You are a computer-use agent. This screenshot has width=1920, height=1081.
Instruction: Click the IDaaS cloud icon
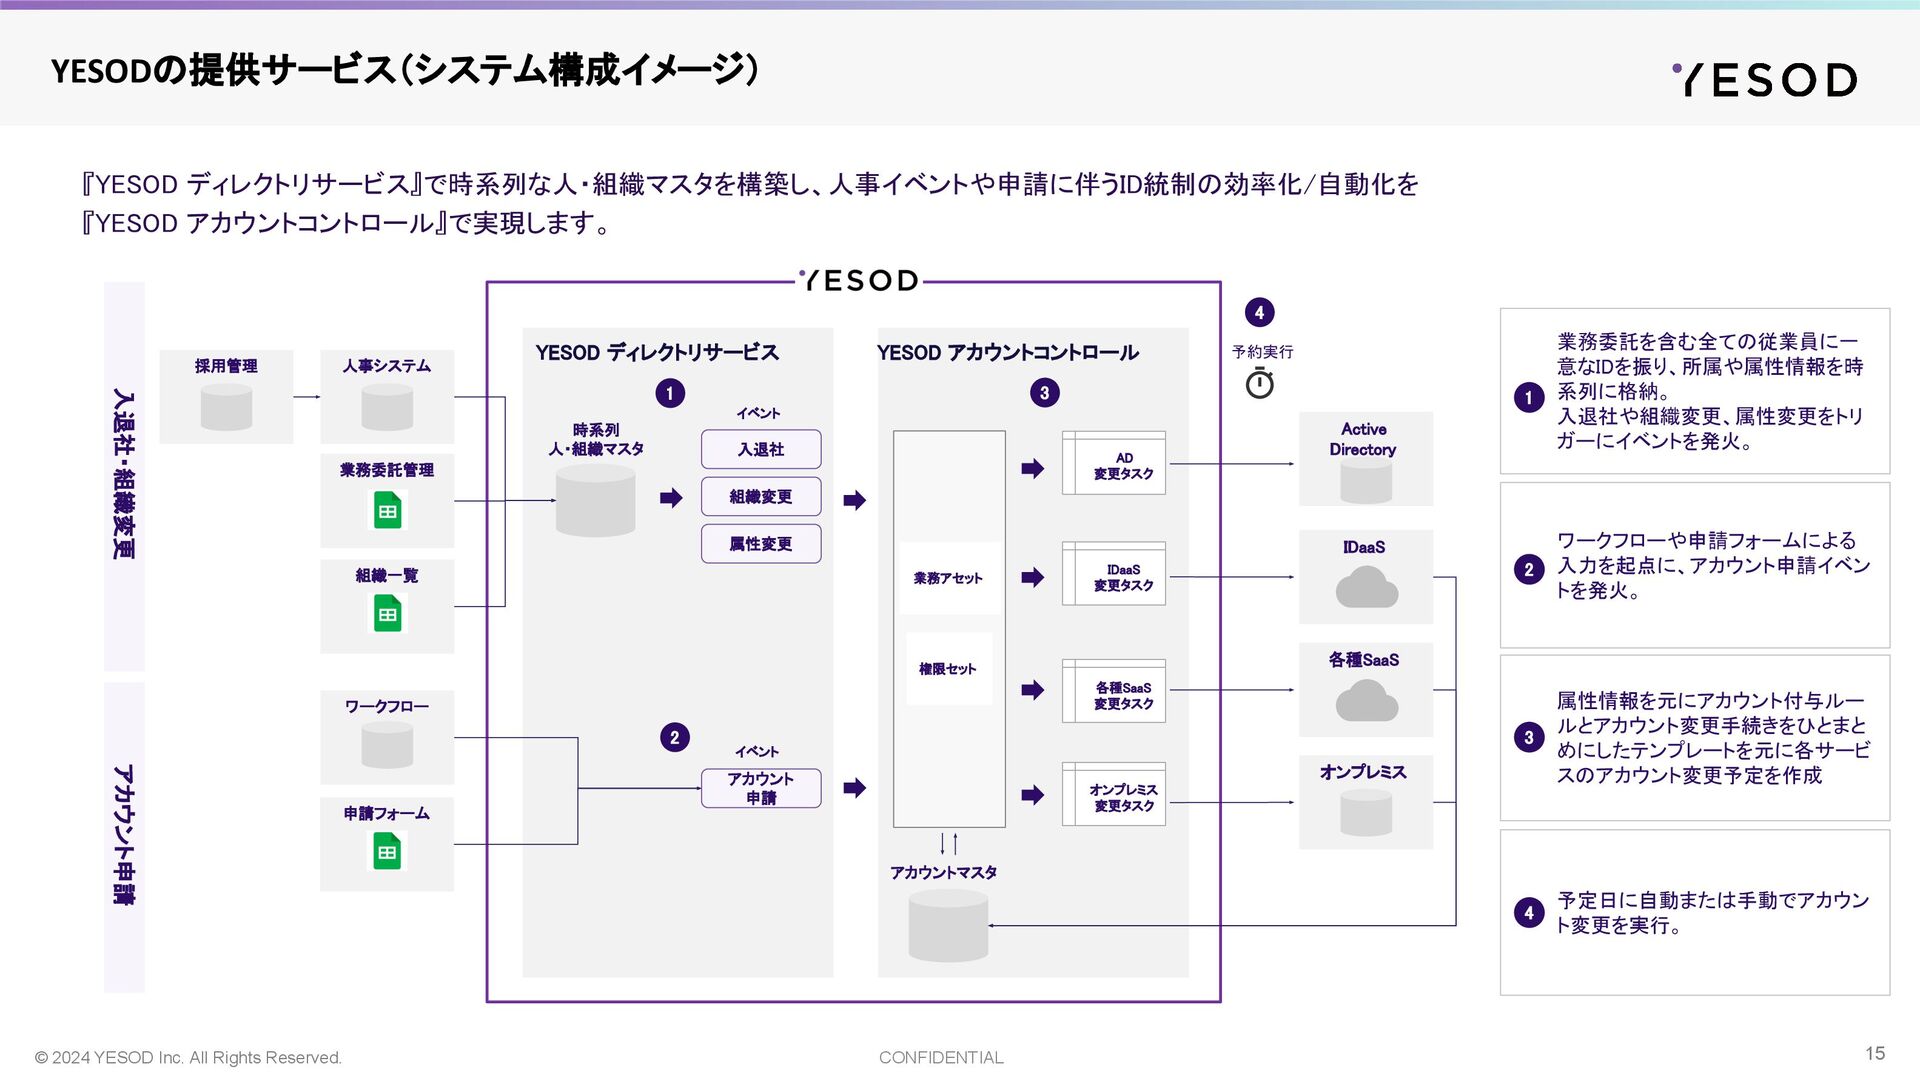1366,587
